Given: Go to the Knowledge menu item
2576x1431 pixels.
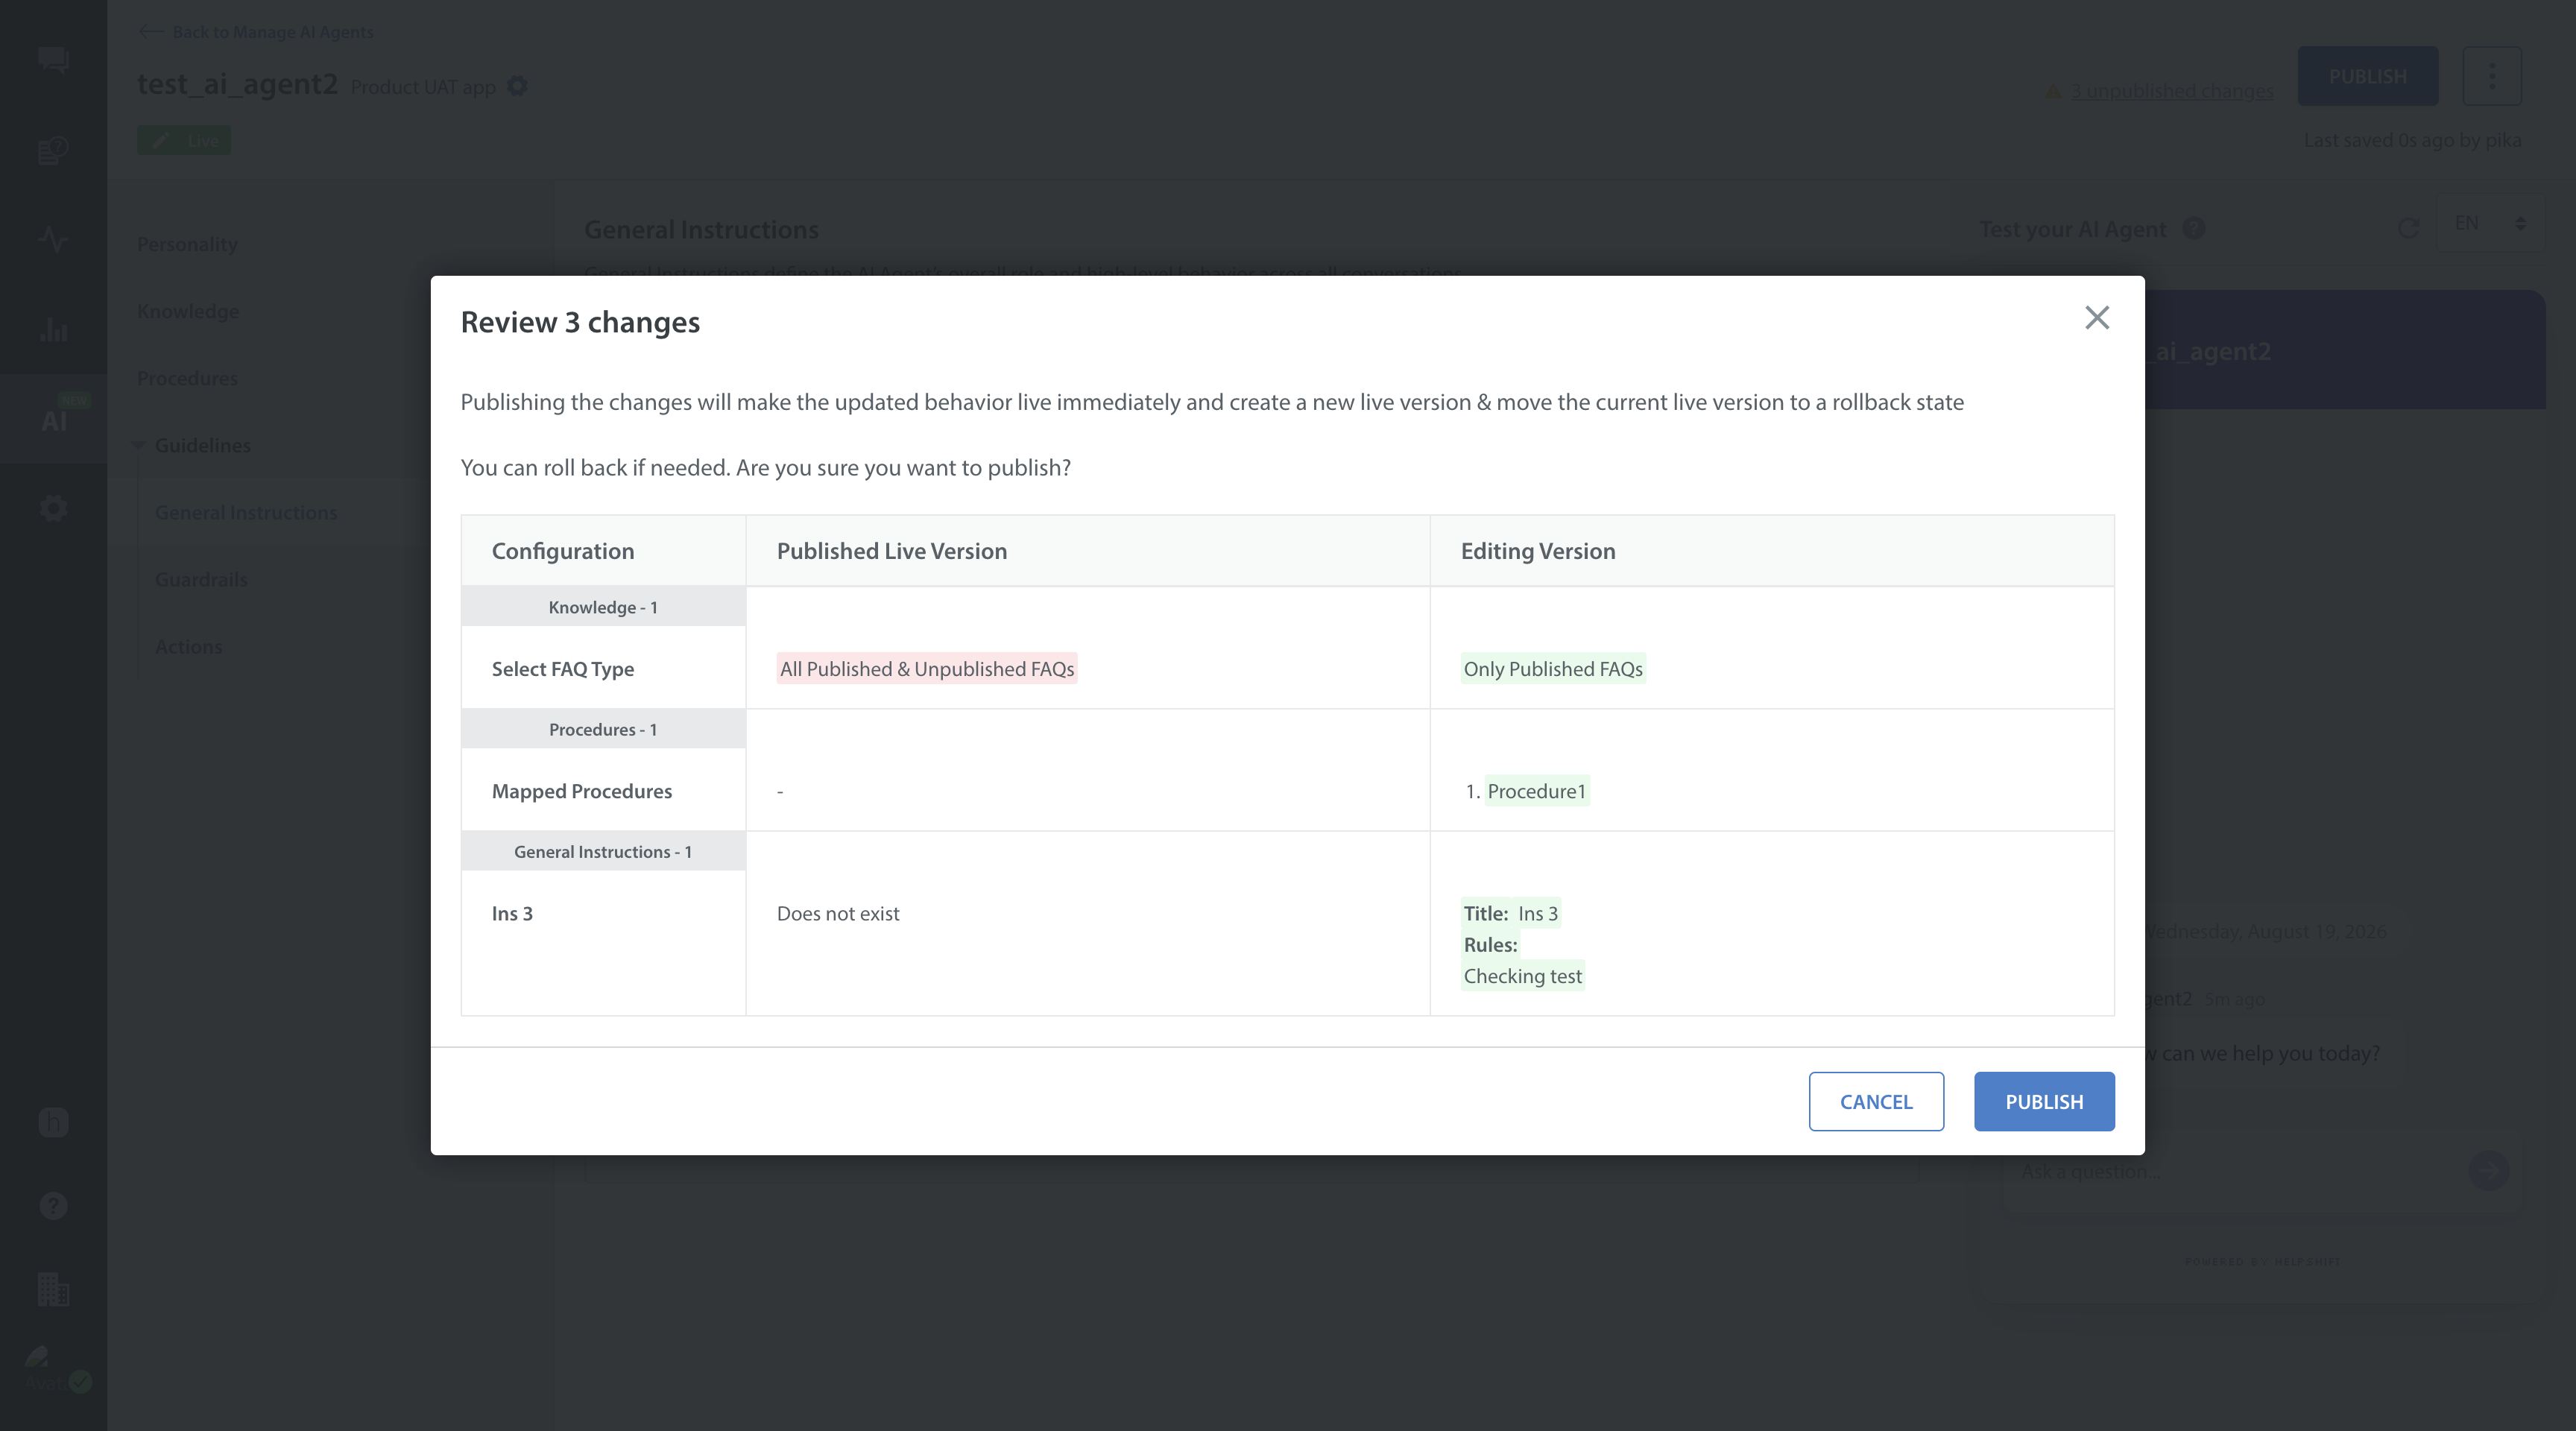Looking at the screenshot, I should (188, 311).
